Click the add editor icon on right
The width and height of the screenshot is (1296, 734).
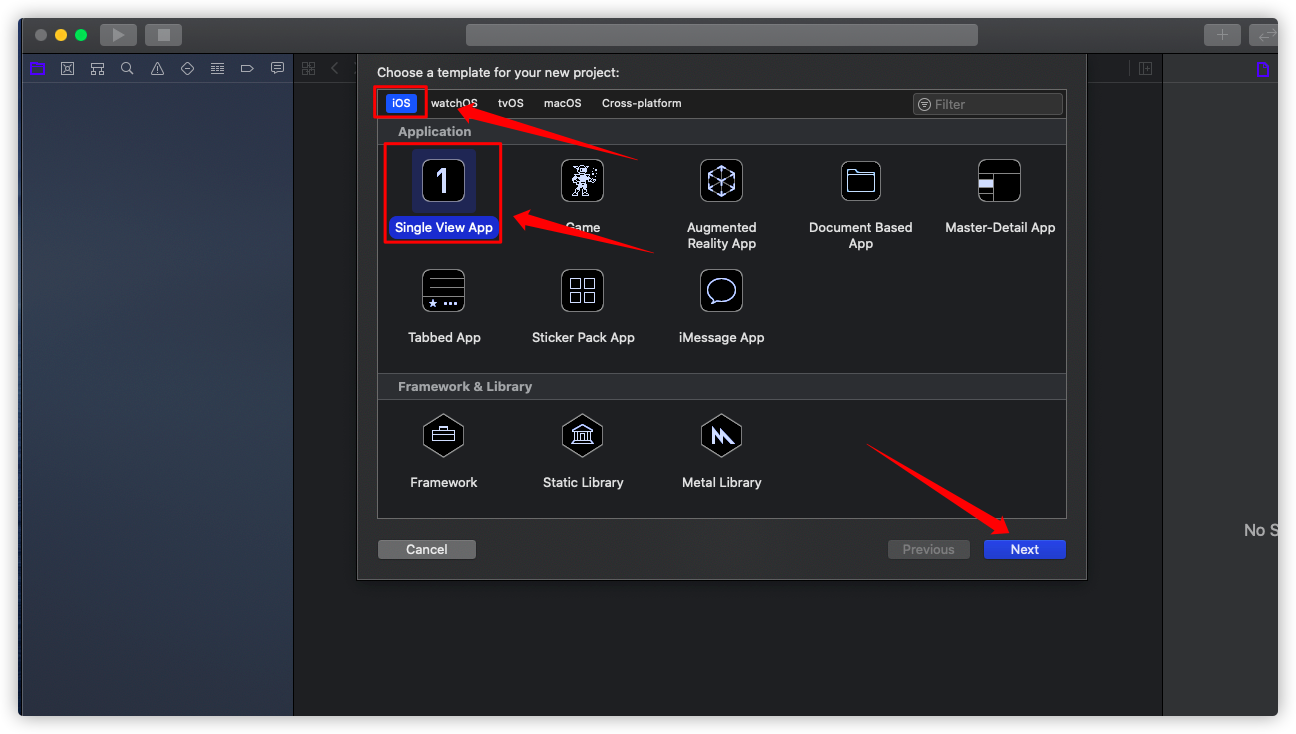point(1145,68)
